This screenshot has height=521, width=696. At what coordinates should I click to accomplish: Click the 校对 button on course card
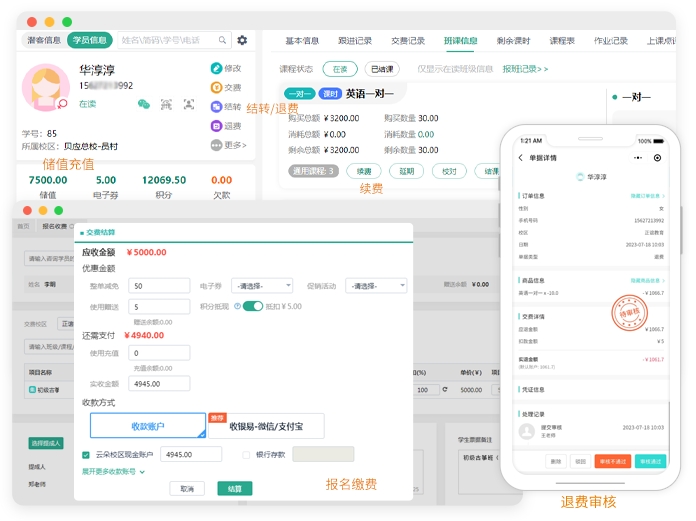tap(449, 171)
